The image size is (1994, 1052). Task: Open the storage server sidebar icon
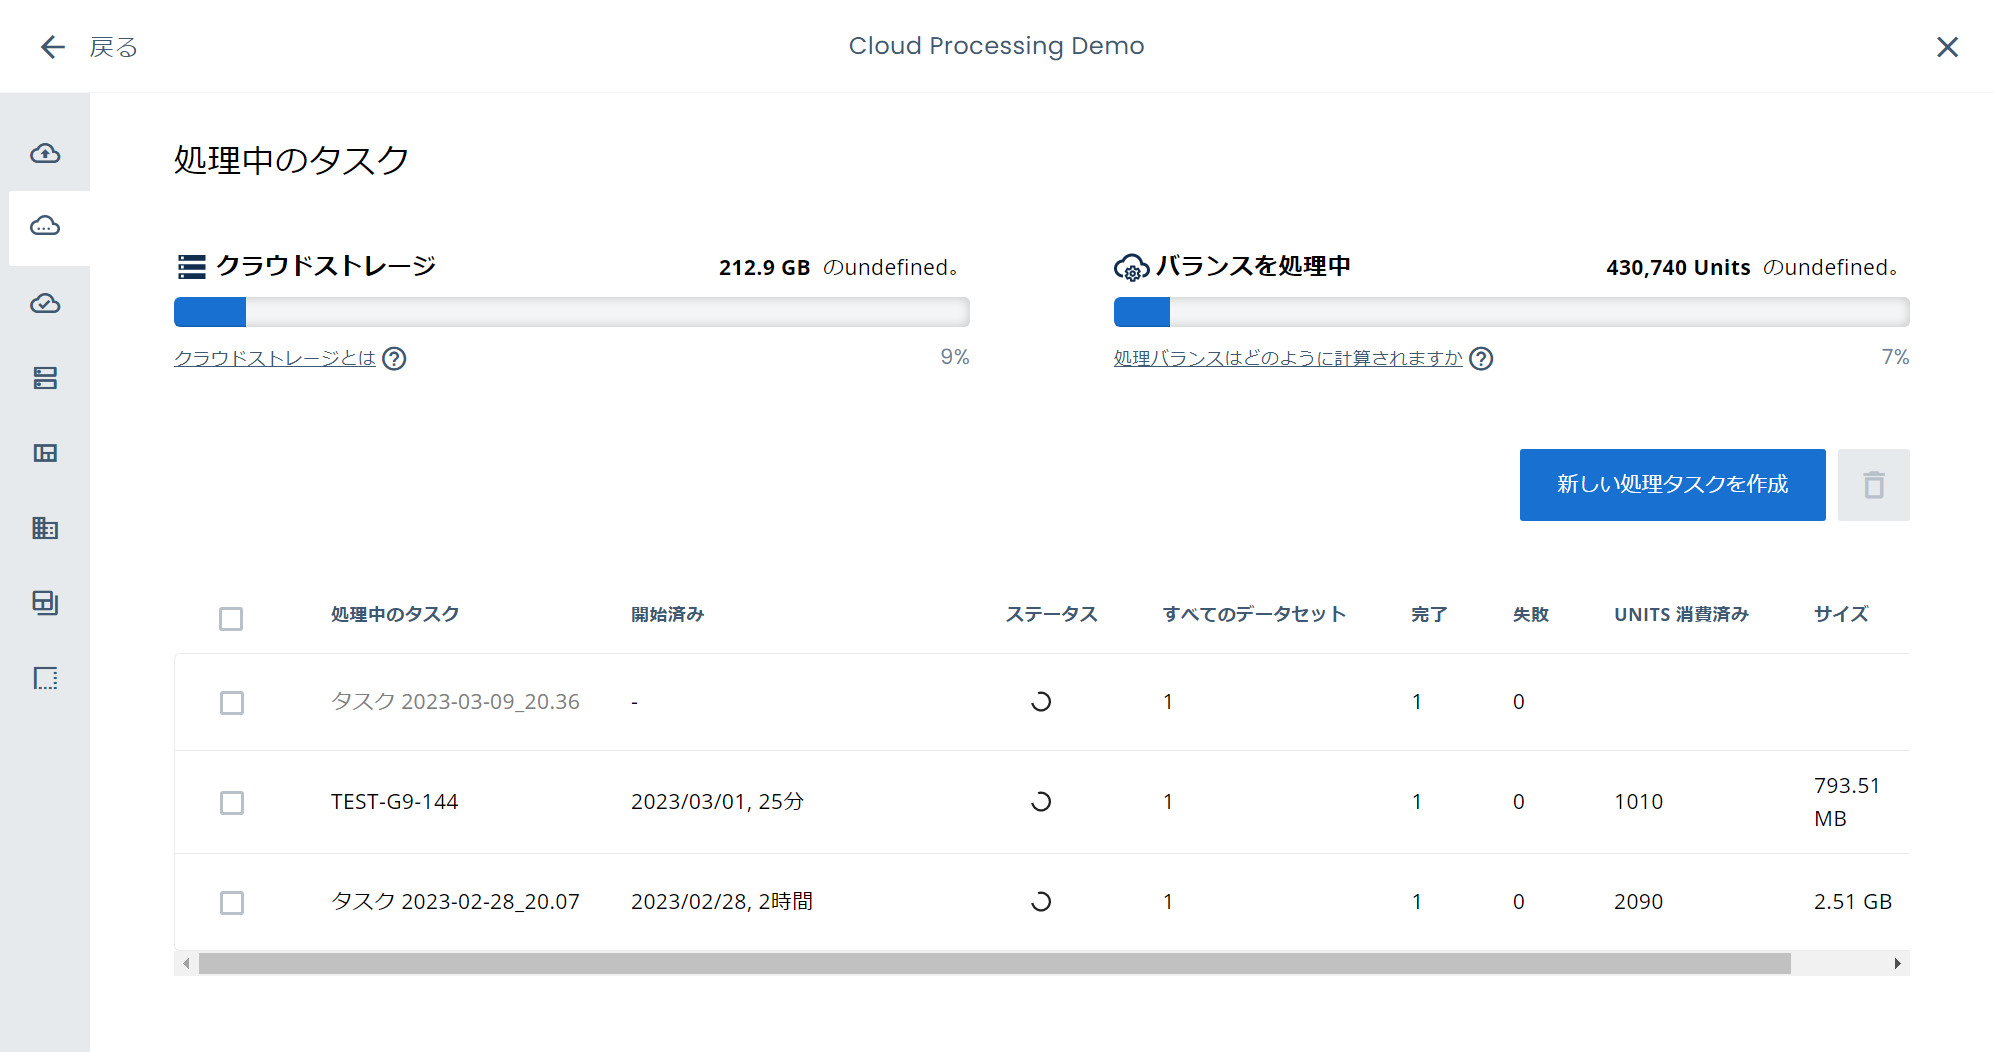tap(45, 378)
